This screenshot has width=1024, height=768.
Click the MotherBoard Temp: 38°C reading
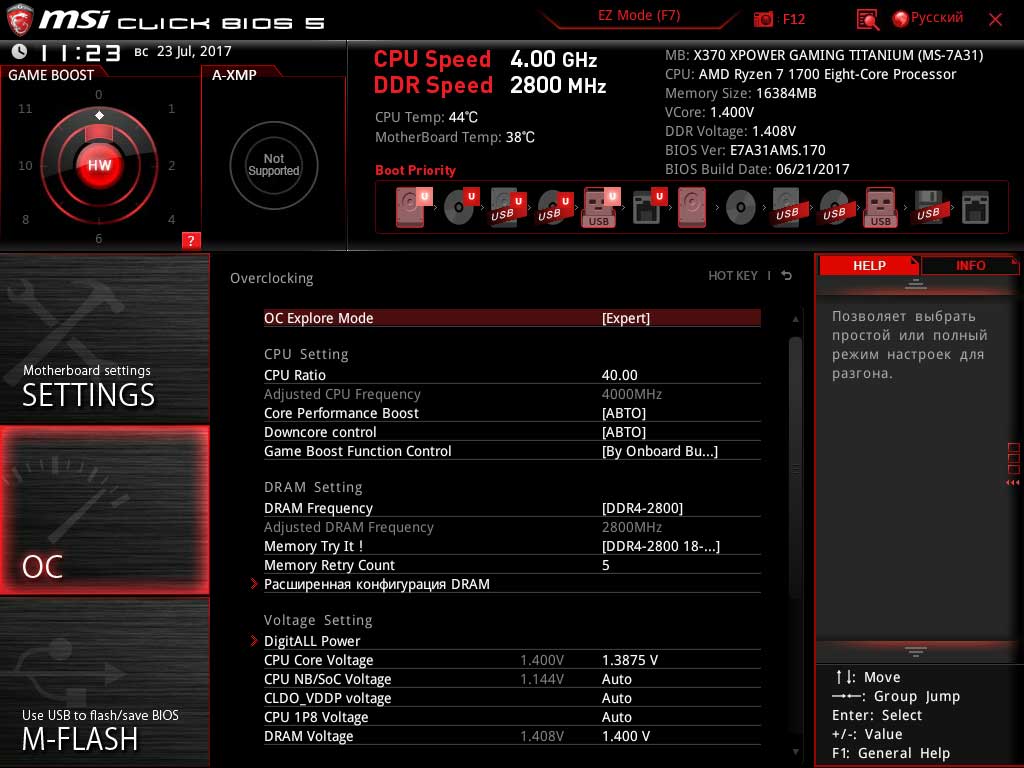[455, 137]
